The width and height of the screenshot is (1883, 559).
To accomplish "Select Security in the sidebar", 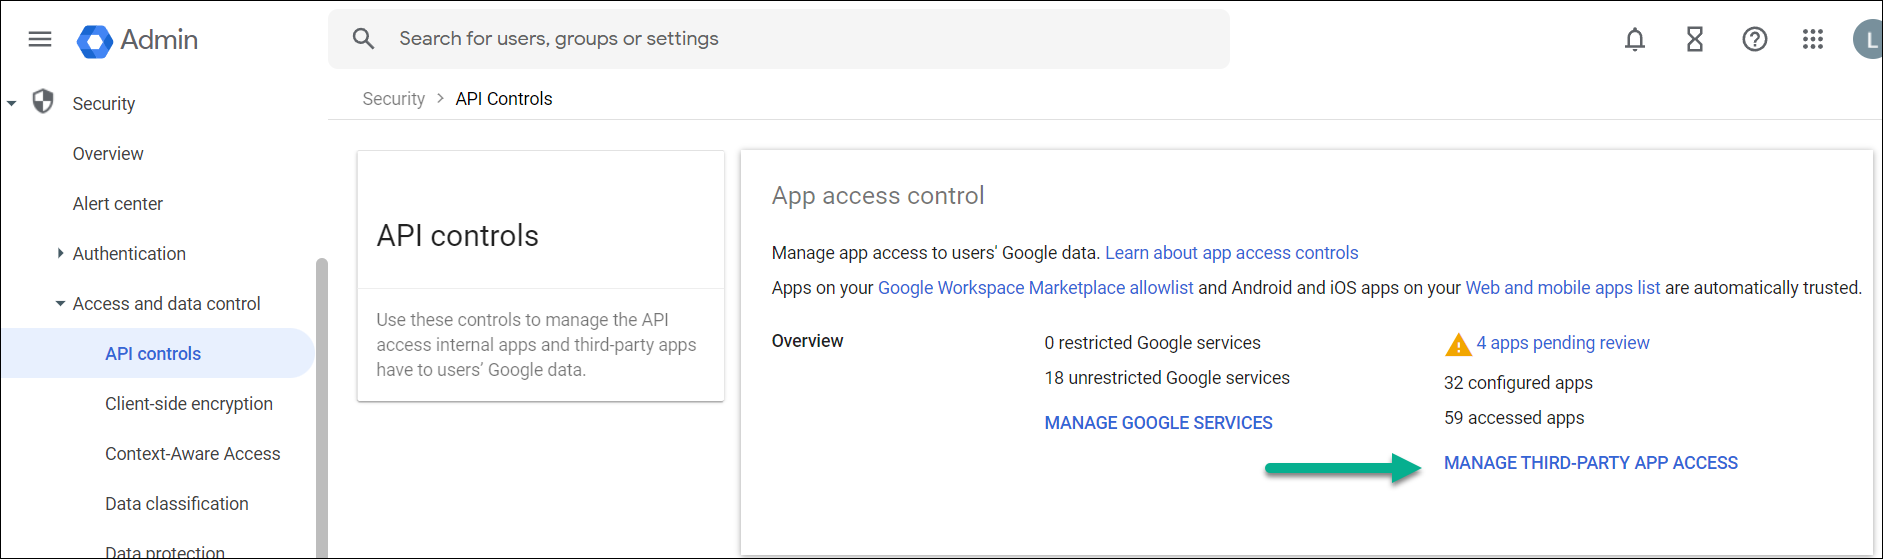I will click(104, 104).
